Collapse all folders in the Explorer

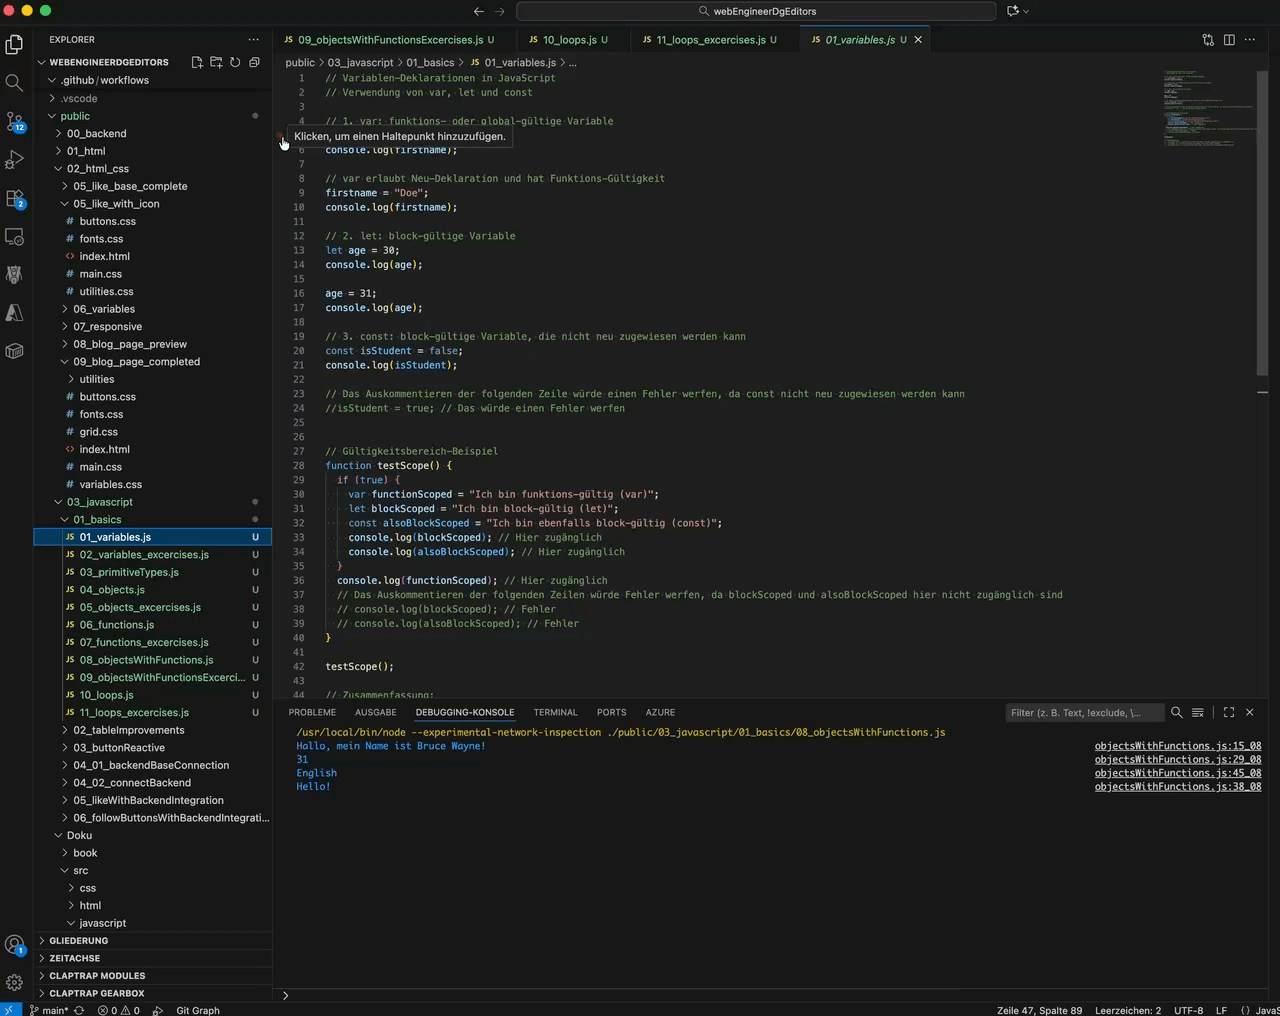pos(253,61)
